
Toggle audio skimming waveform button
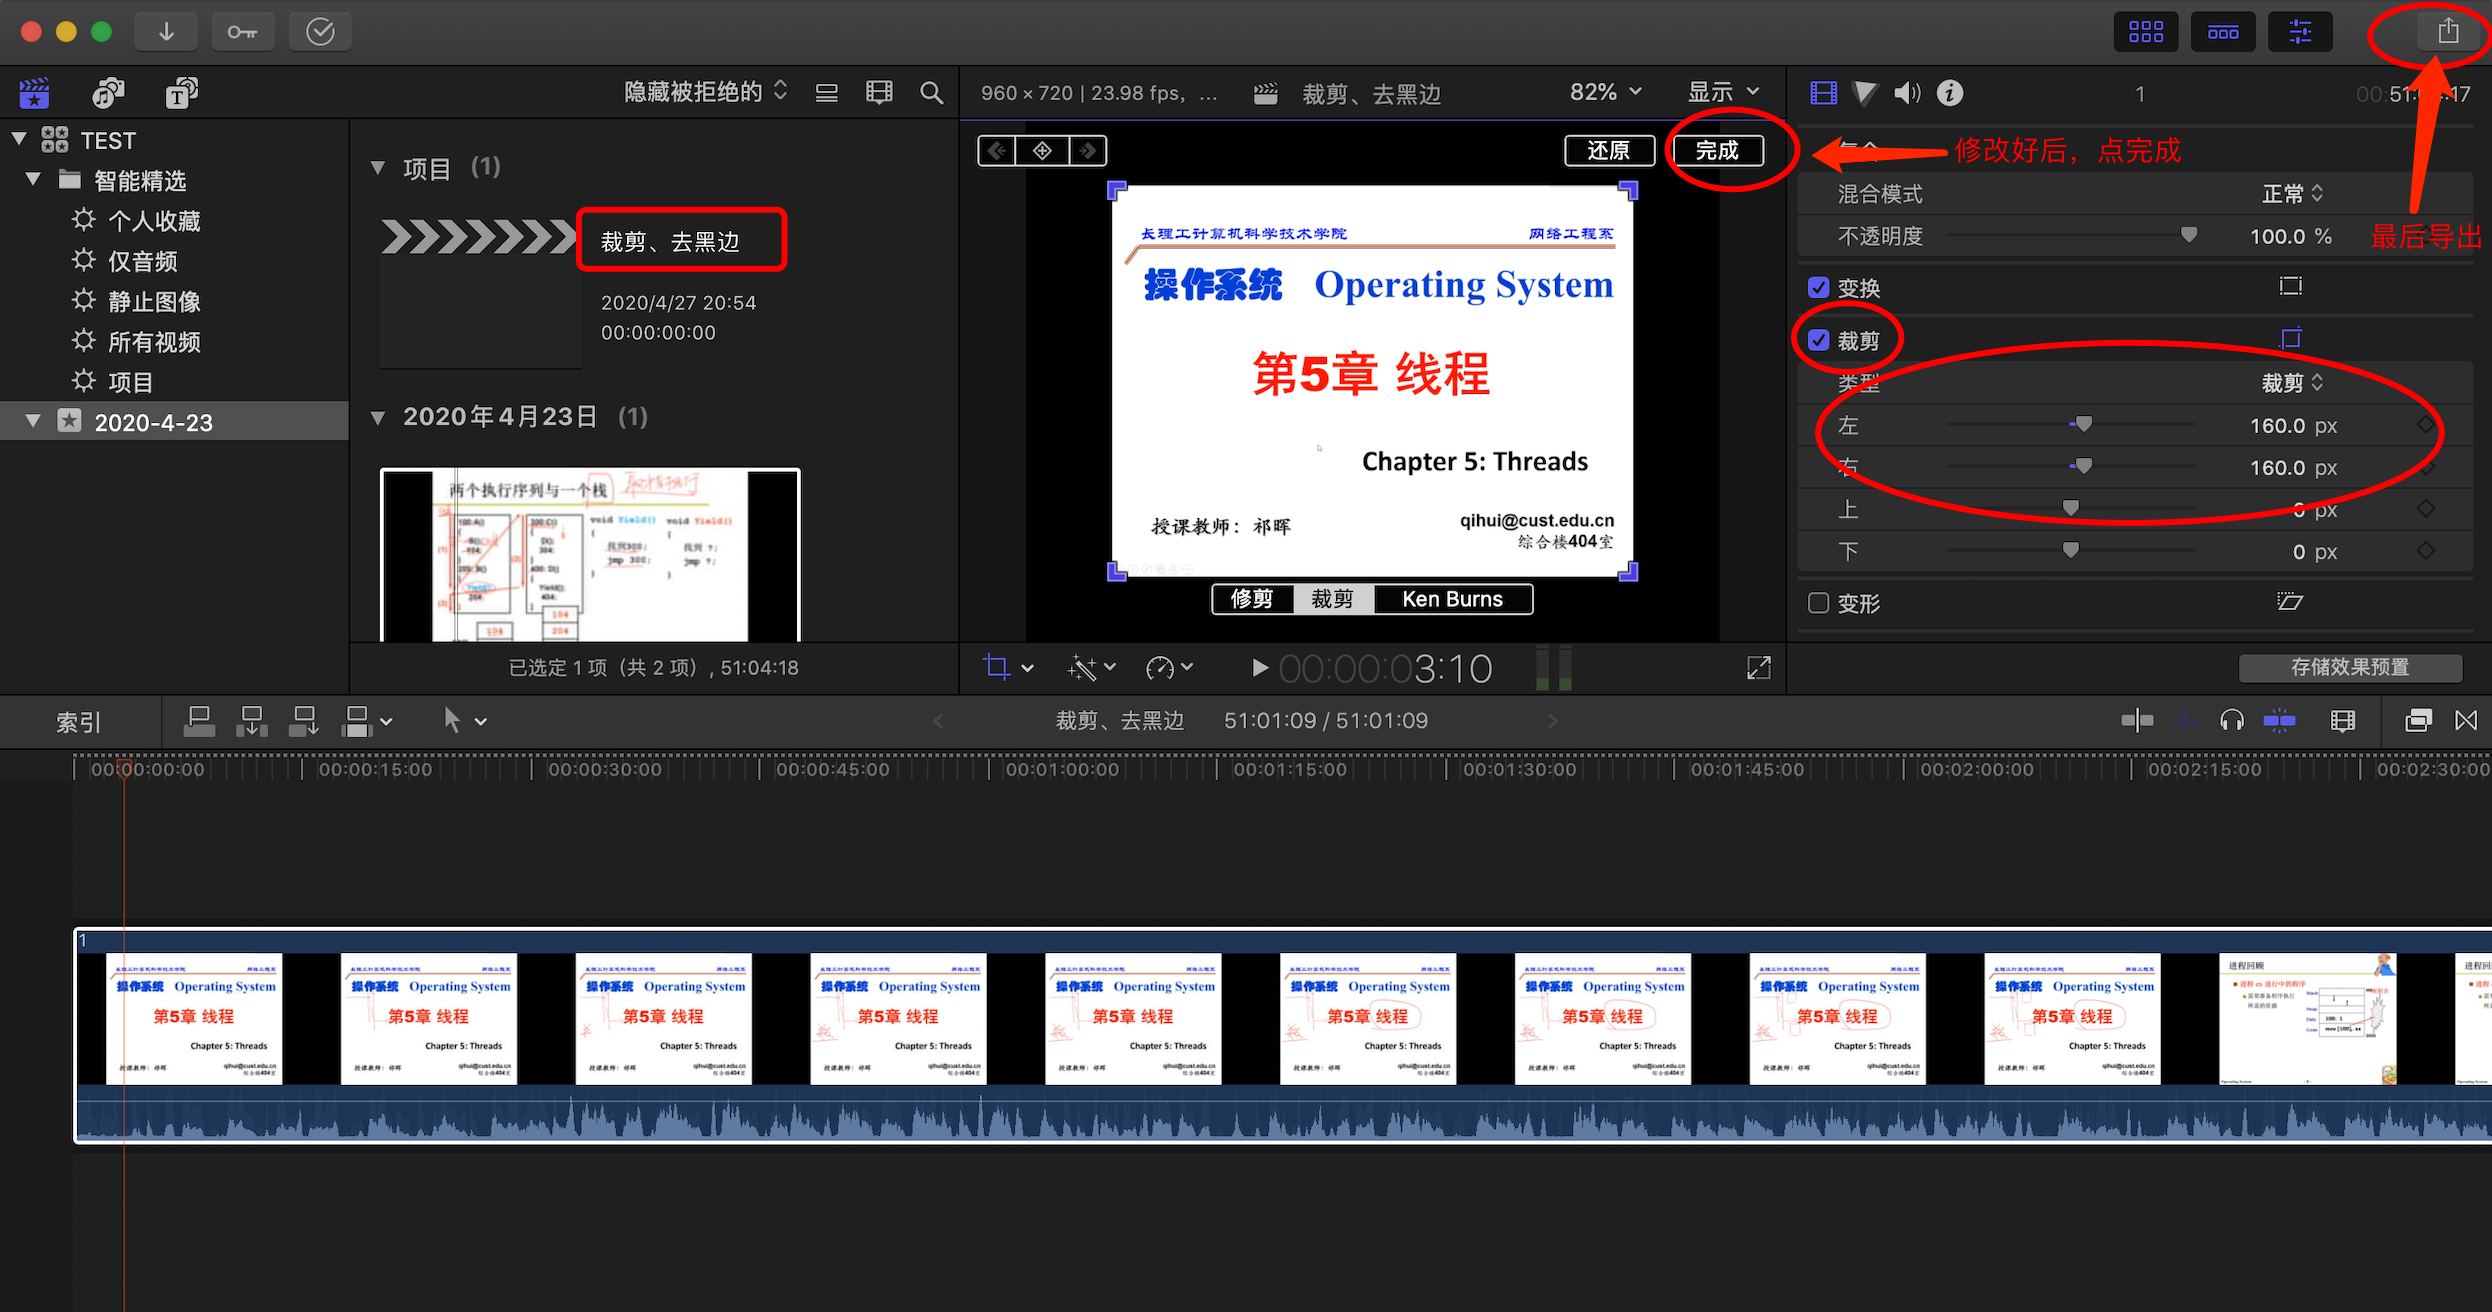pos(2186,720)
